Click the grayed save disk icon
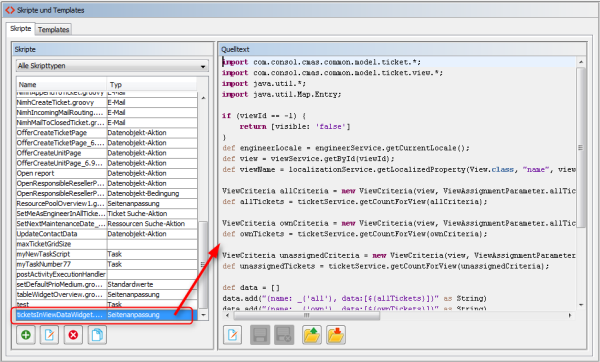 [x=260, y=335]
